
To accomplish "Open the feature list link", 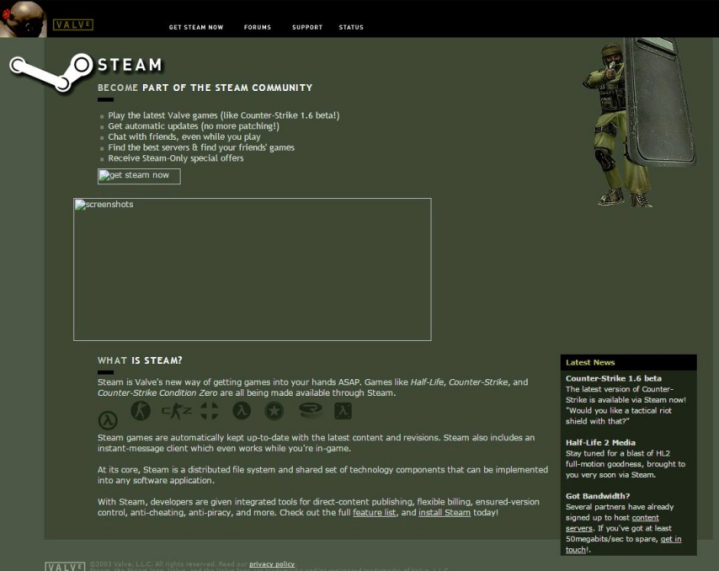I will pos(374,512).
